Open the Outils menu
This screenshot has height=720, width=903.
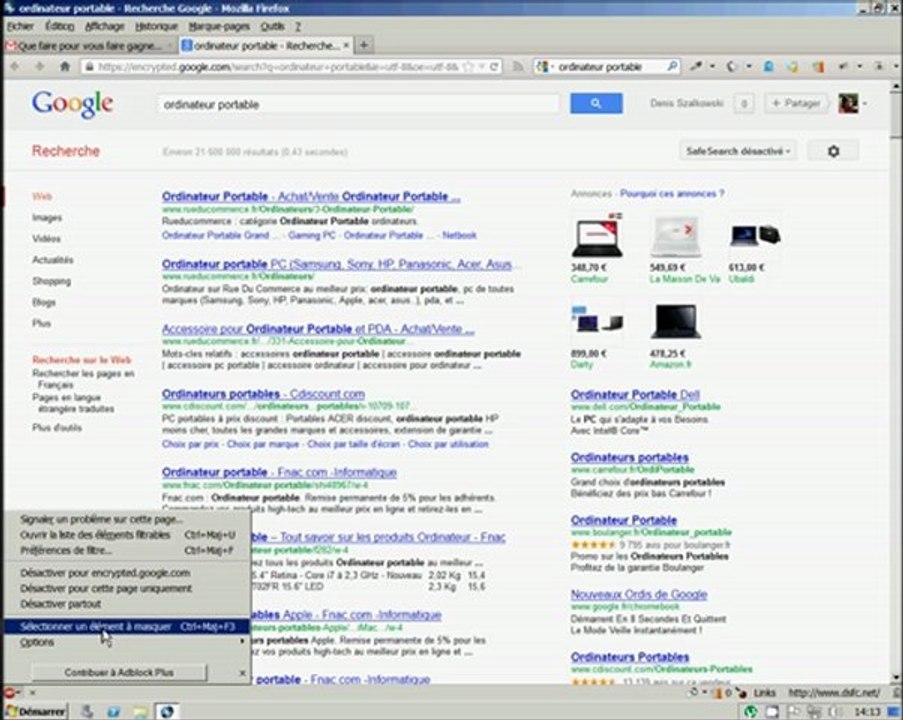tap(272, 26)
